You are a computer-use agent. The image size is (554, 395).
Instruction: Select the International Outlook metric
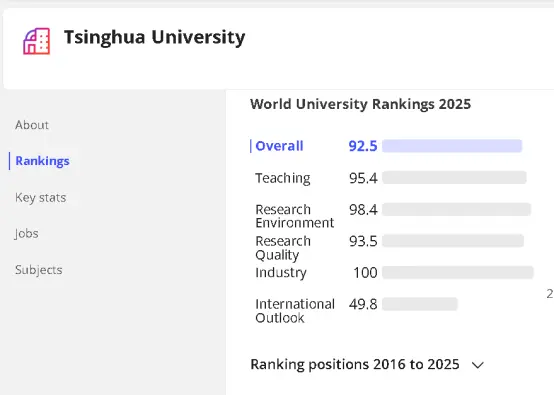[x=295, y=311]
